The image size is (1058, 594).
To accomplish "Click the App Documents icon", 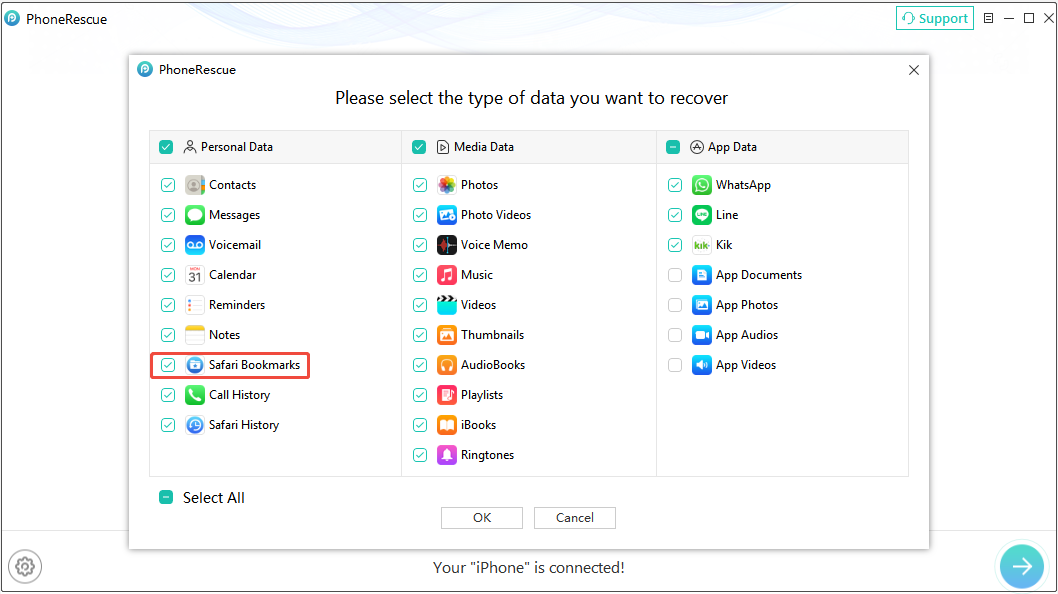I will pyautogui.click(x=702, y=275).
